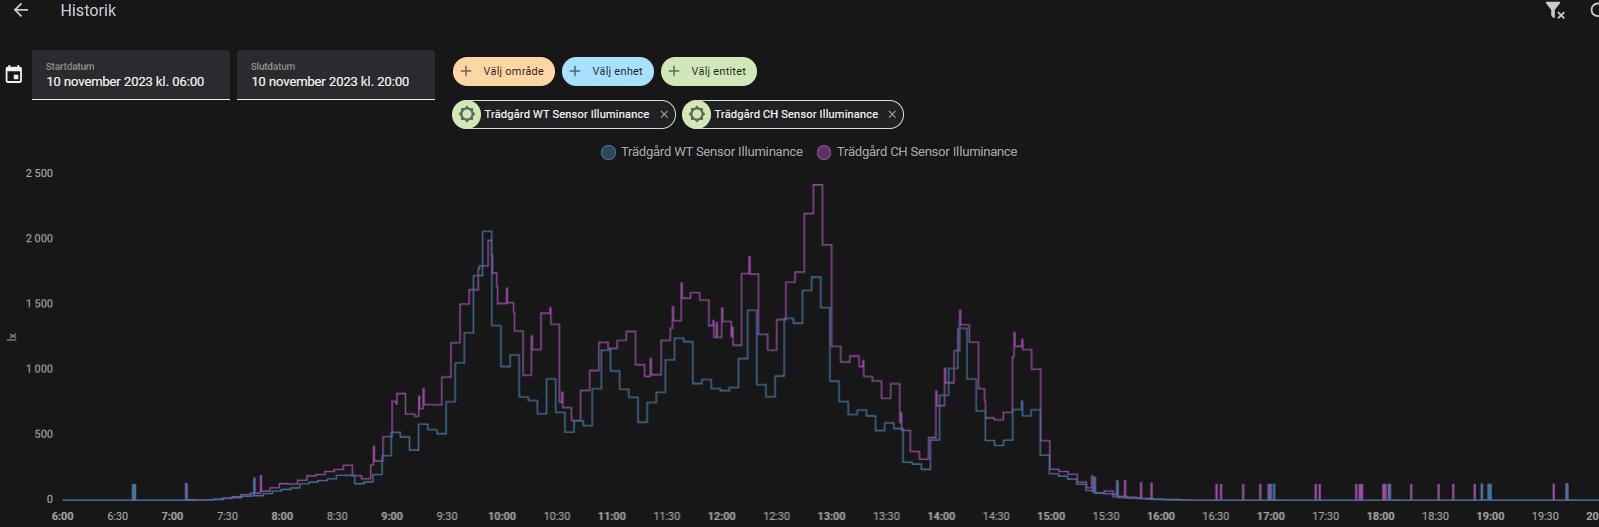The height and width of the screenshot is (527, 1599).
Task: Click the clear filters icon
Action: (1554, 11)
